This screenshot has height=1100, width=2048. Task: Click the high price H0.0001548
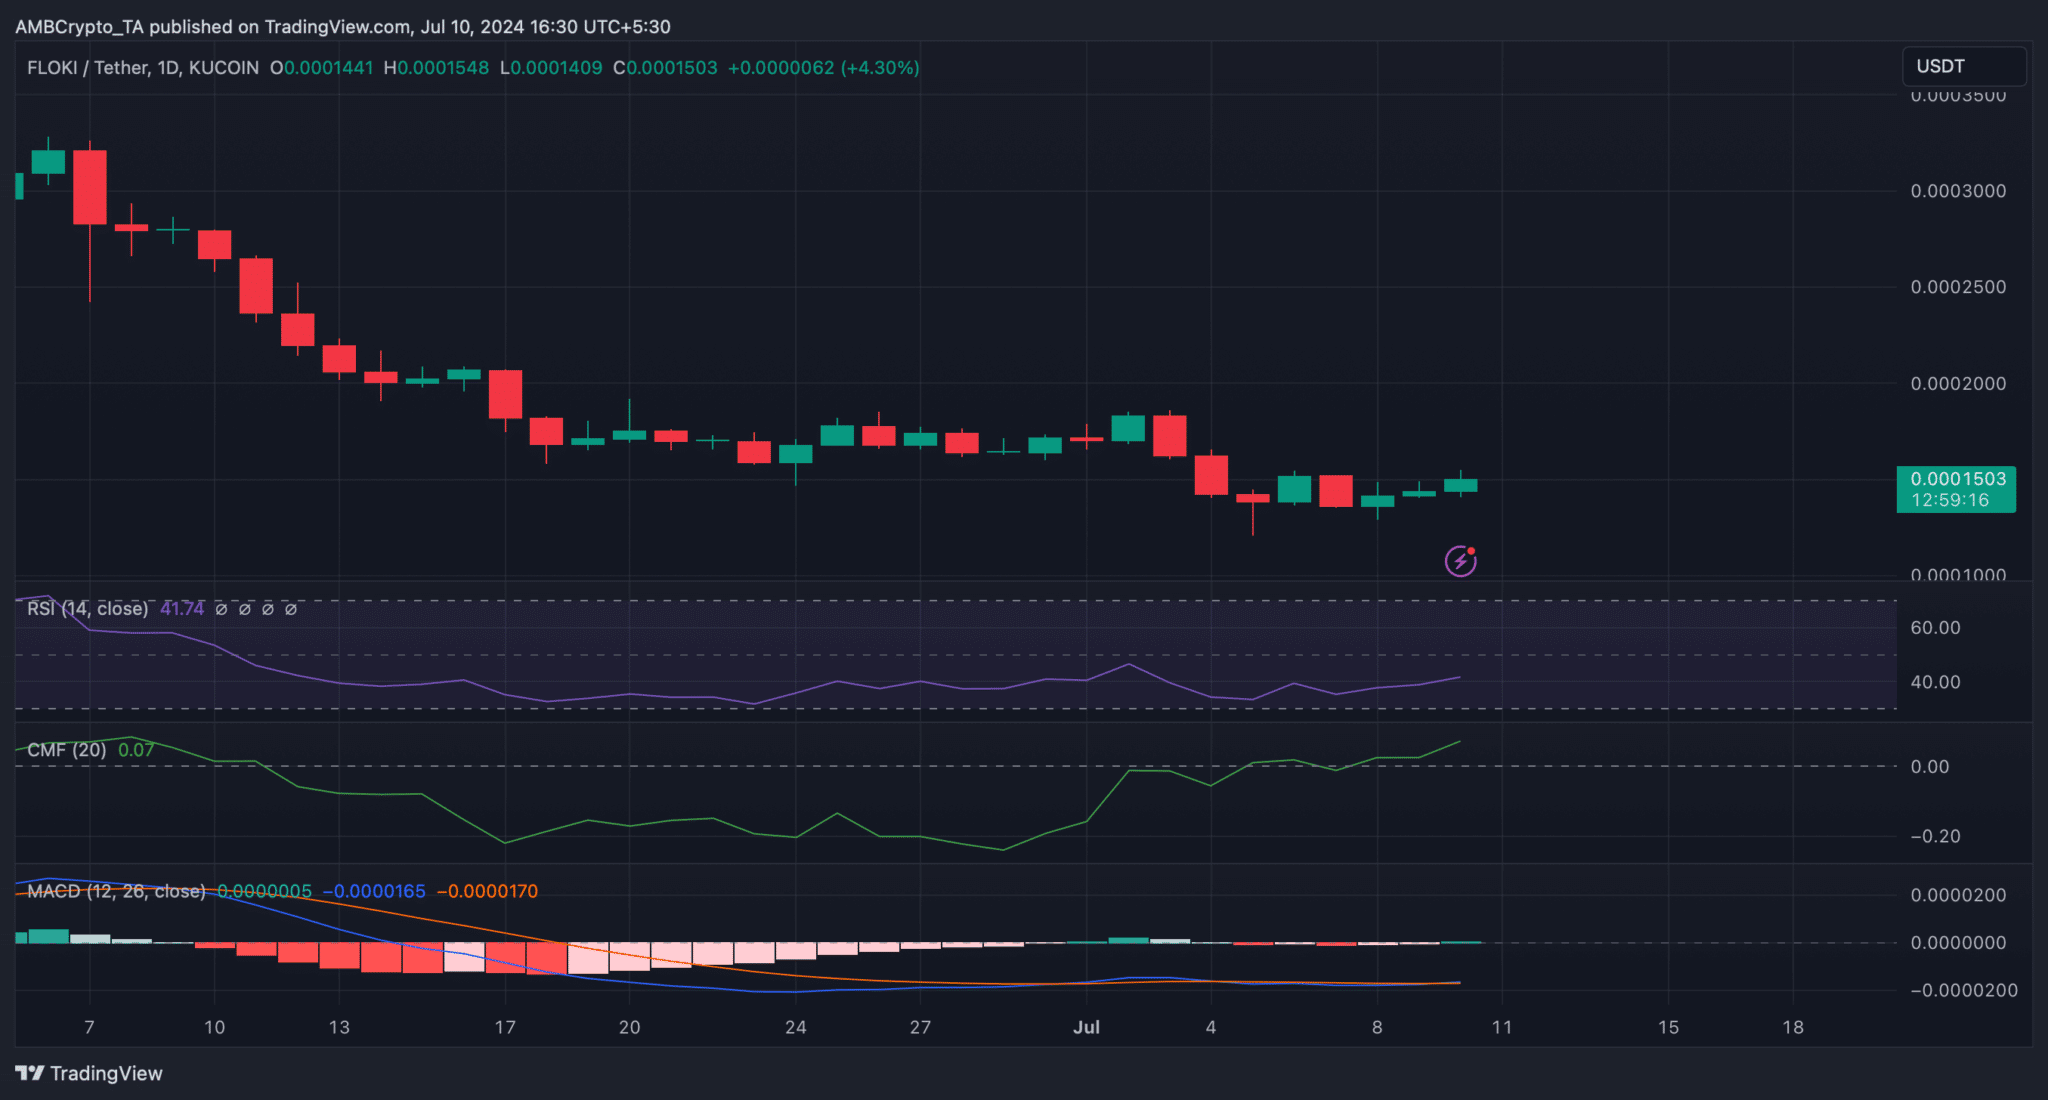437,68
